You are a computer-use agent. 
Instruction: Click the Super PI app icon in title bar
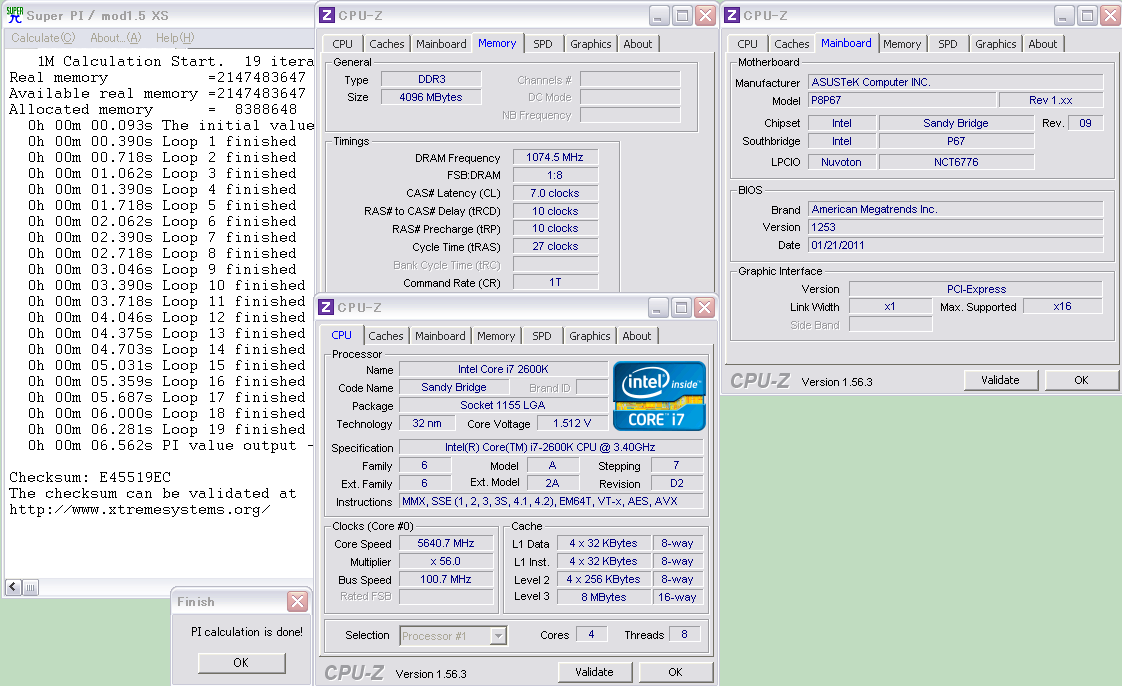14,15
